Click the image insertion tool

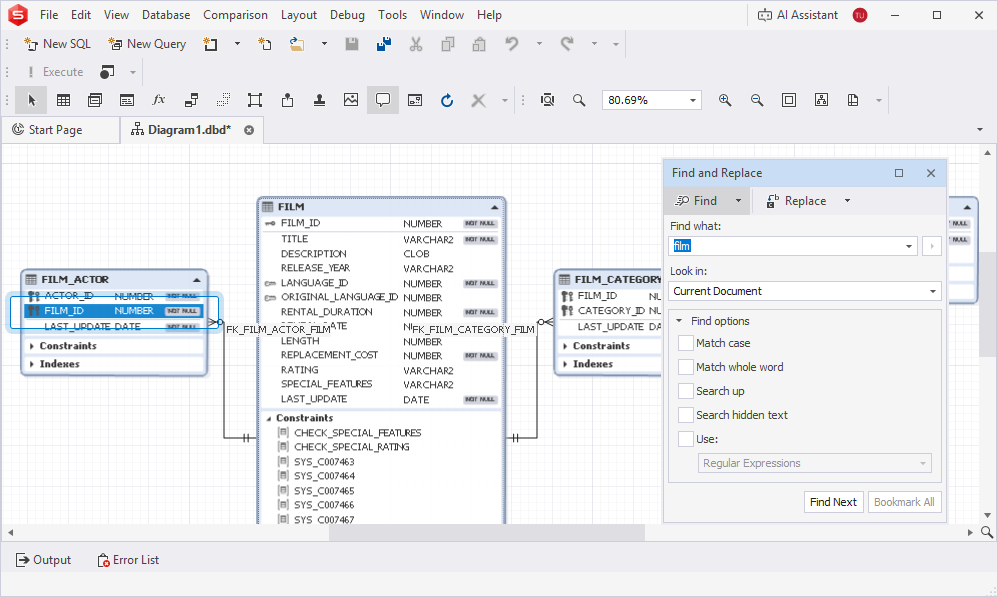[x=348, y=100]
